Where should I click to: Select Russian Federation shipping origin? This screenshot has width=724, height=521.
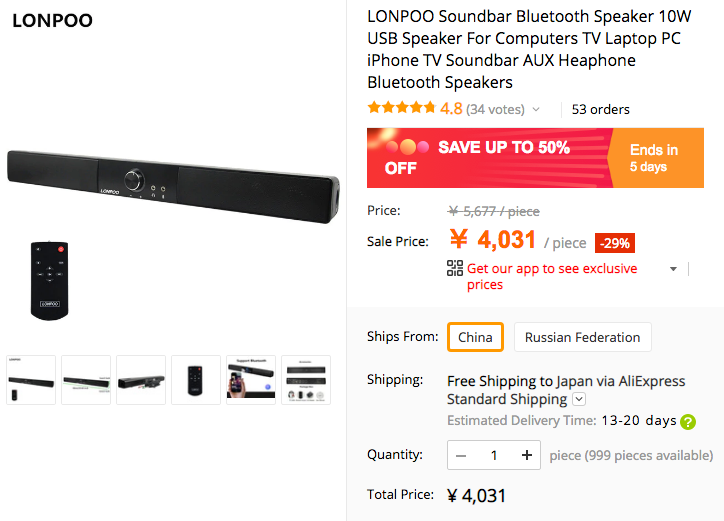(582, 337)
